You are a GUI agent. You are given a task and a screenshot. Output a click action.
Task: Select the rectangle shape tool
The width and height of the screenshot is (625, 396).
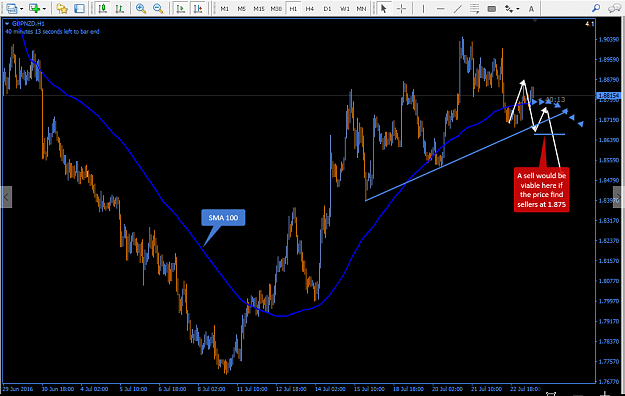492,8
